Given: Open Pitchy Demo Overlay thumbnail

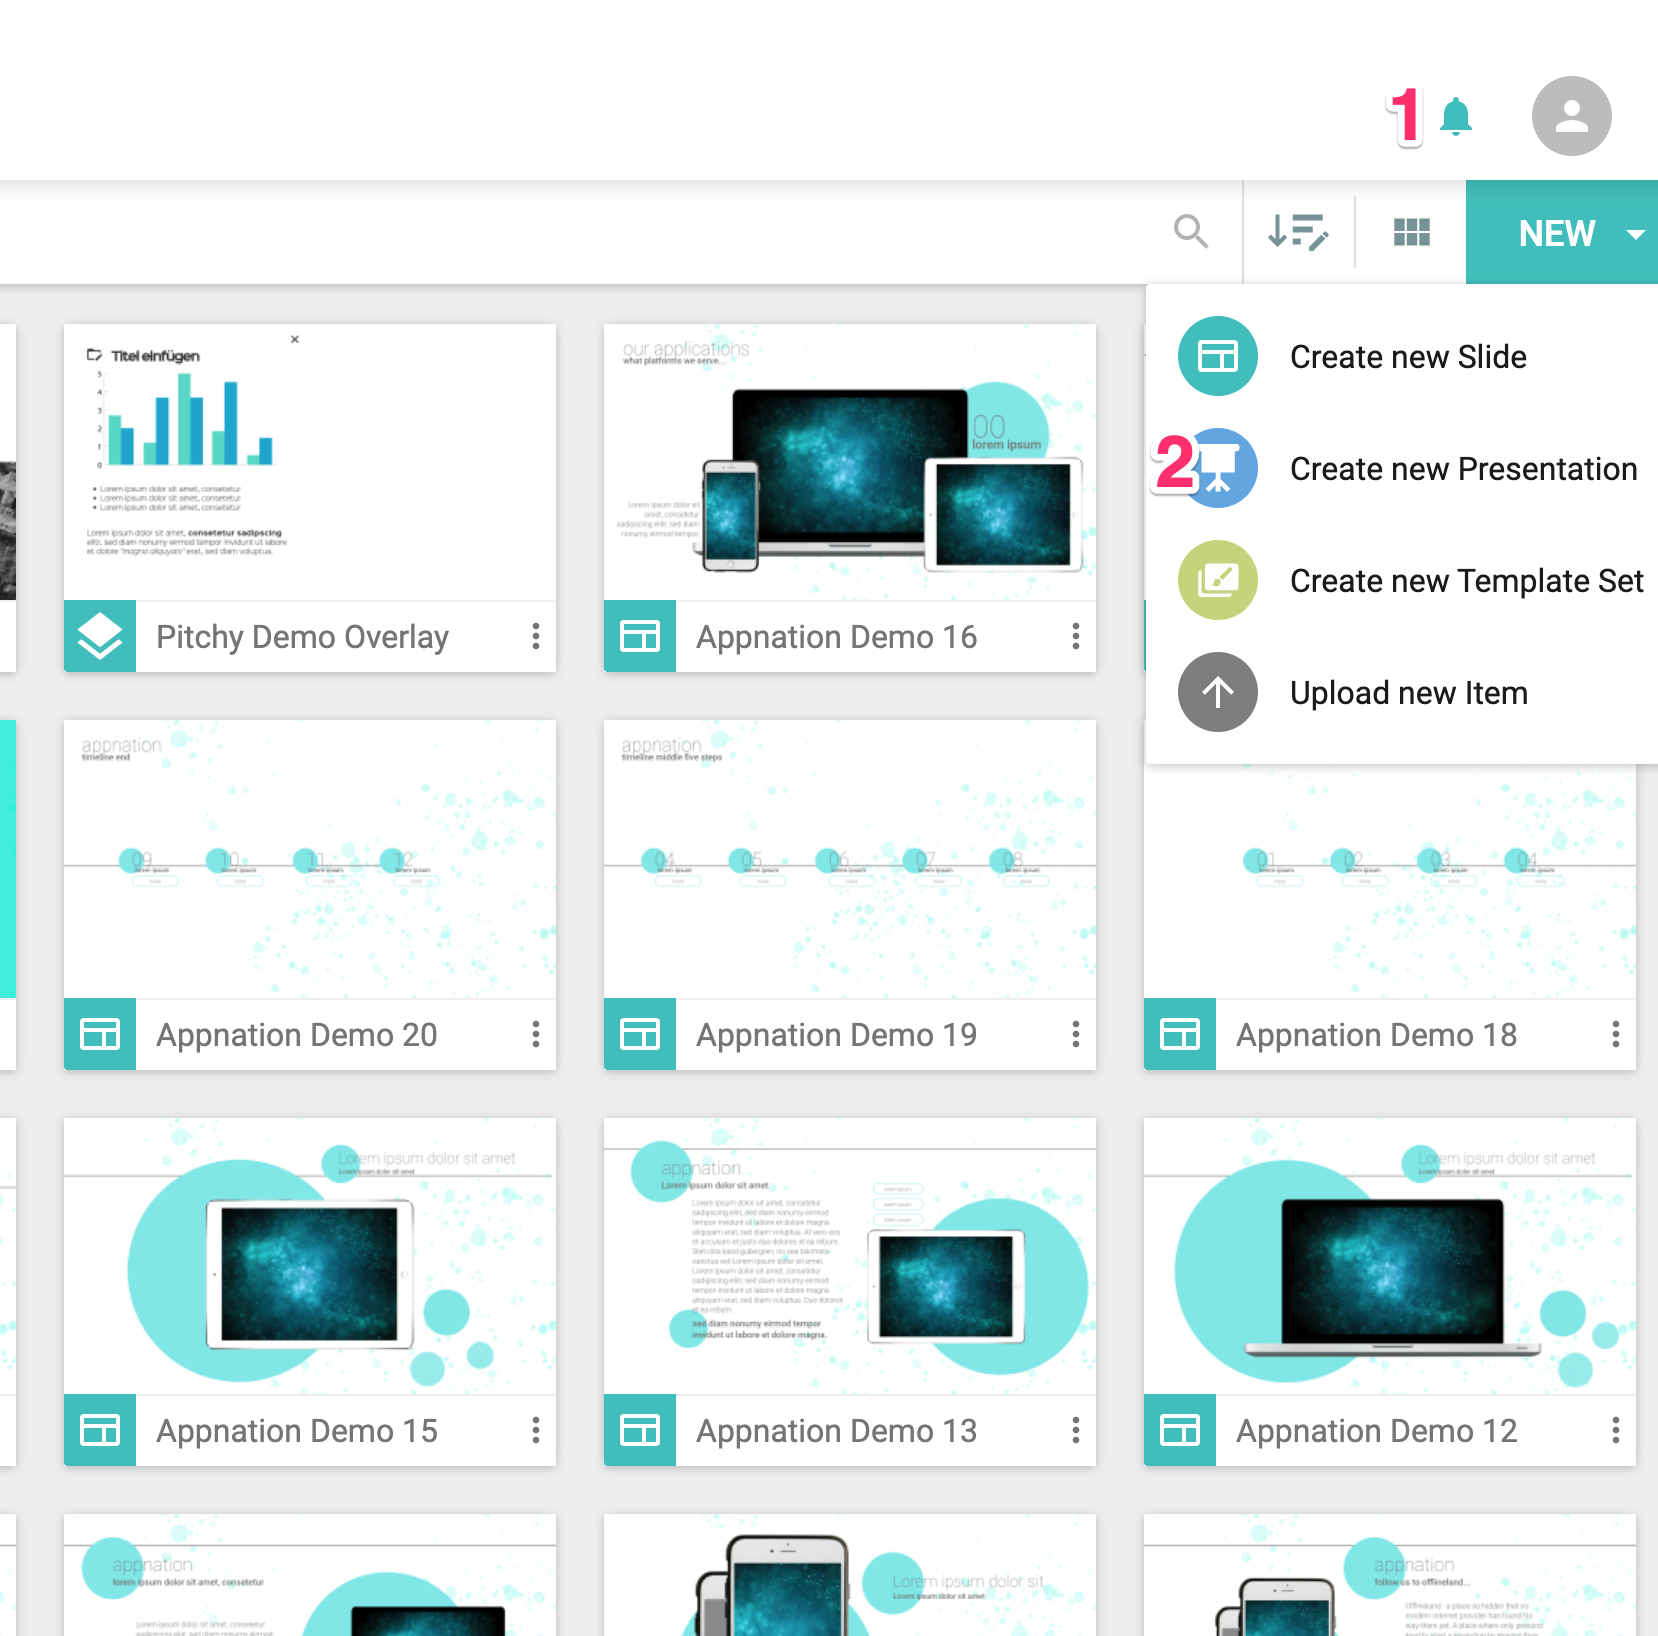Looking at the screenshot, I should coord(310,462).
